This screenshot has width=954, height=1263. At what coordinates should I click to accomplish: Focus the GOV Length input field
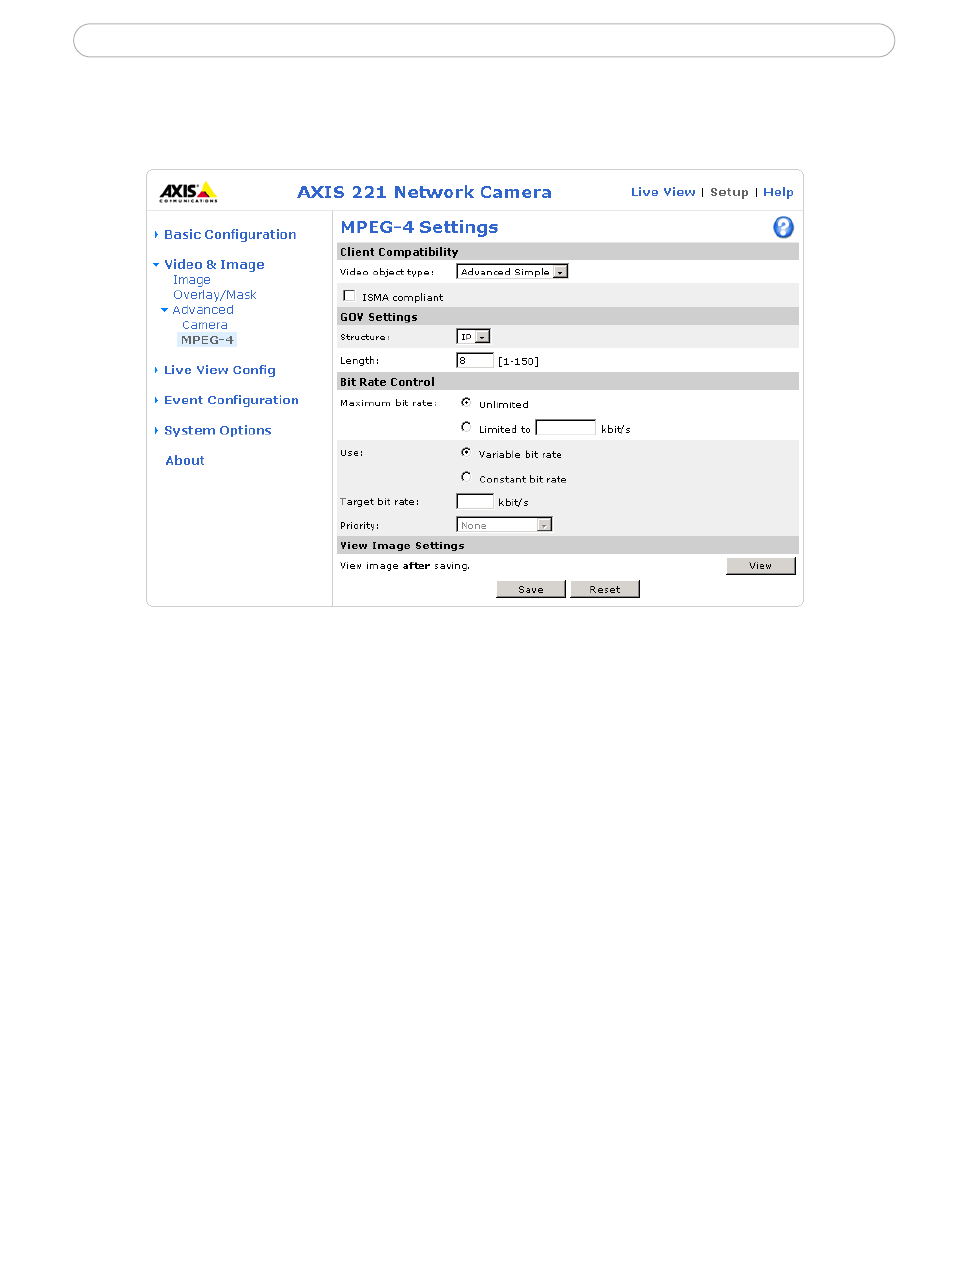pos(475,361)
